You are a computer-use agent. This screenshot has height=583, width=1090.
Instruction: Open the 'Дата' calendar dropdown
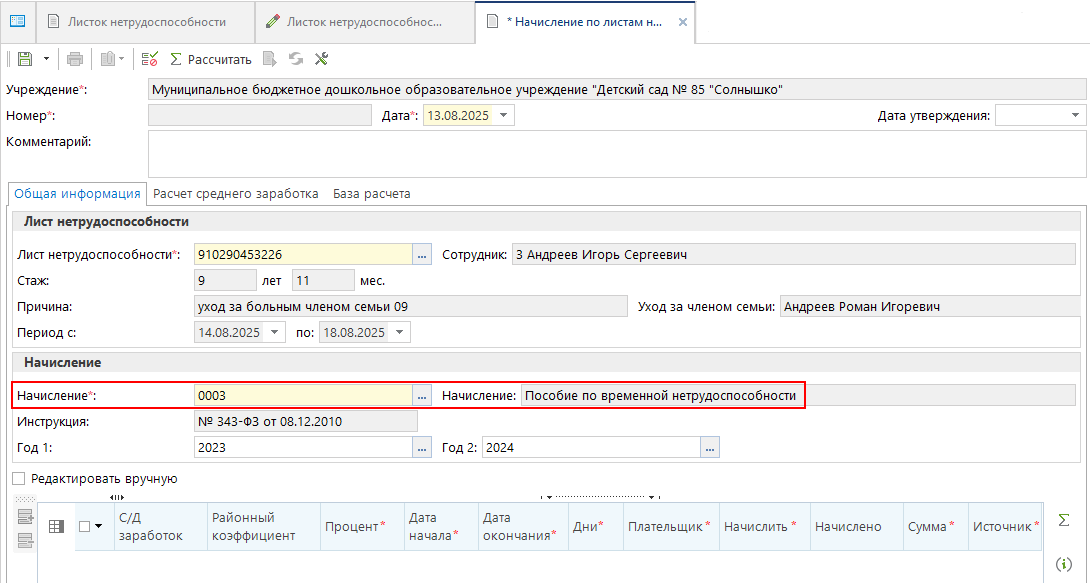[x=503, y=116]
